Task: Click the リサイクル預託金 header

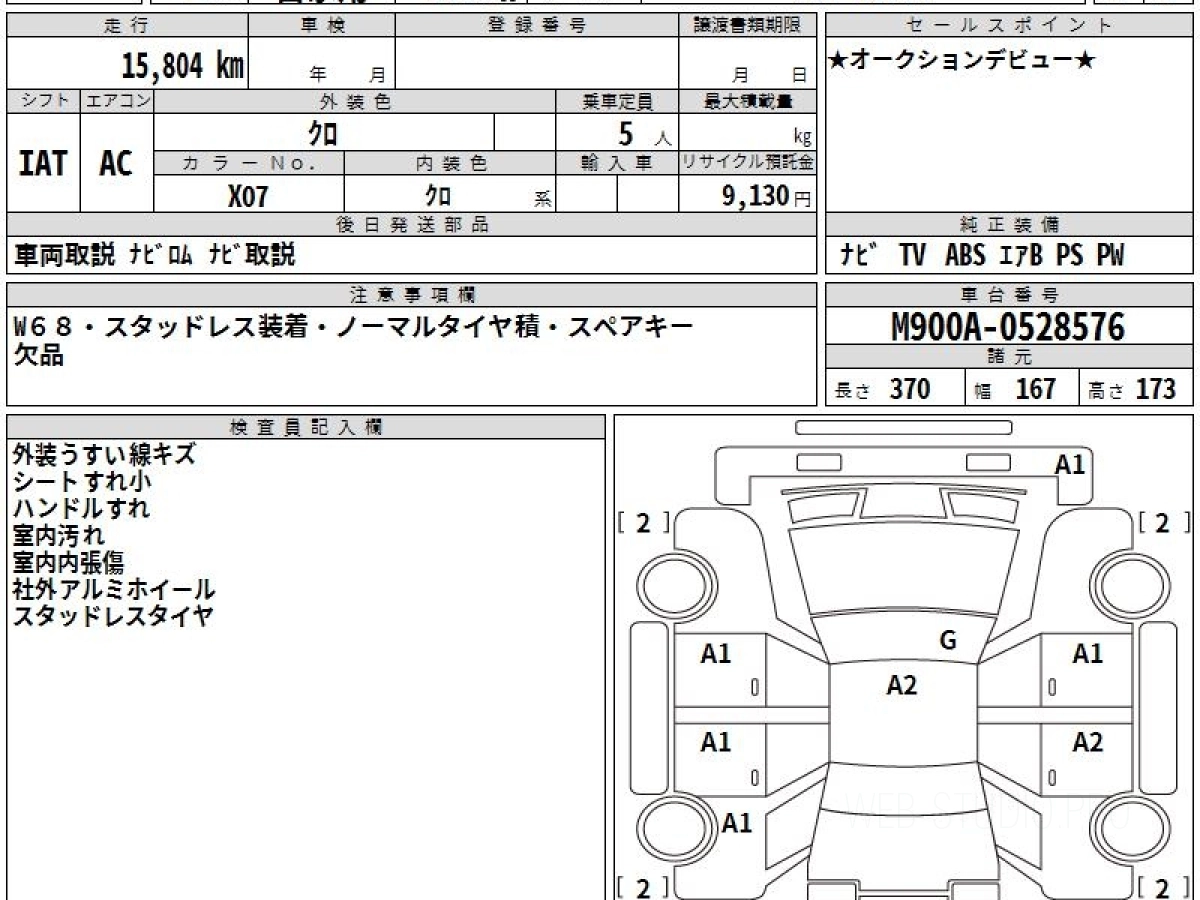Action: coord(748,163)
